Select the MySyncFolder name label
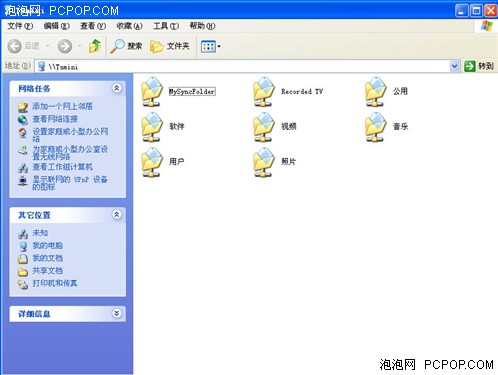 pyautogui.click(x=192, y=91)
